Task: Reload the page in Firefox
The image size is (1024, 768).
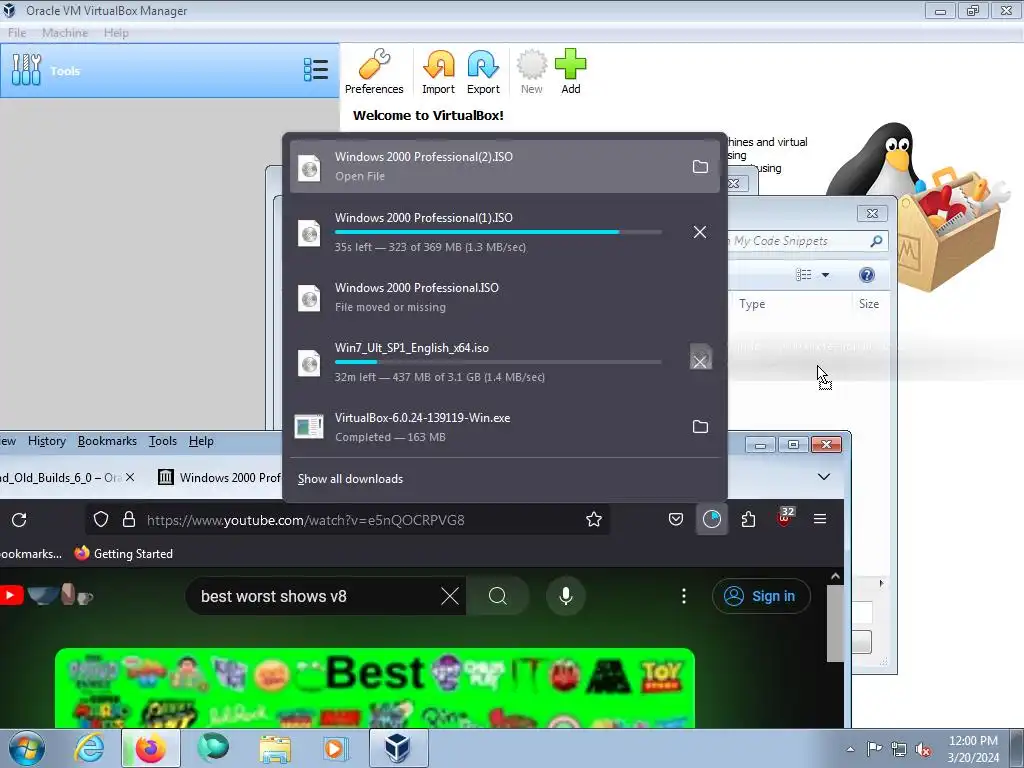Action: pos(19,520)
